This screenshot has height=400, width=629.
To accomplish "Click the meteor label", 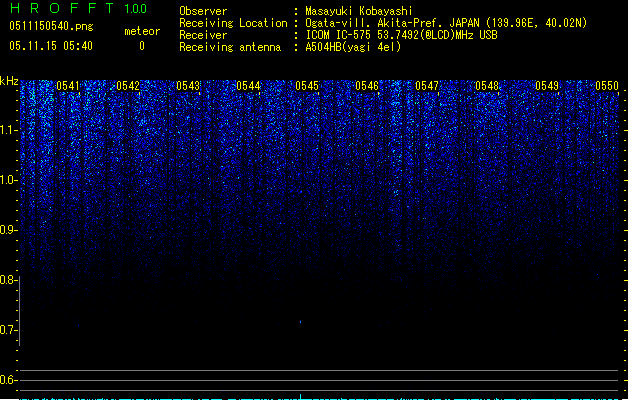I will click(142, 31).
